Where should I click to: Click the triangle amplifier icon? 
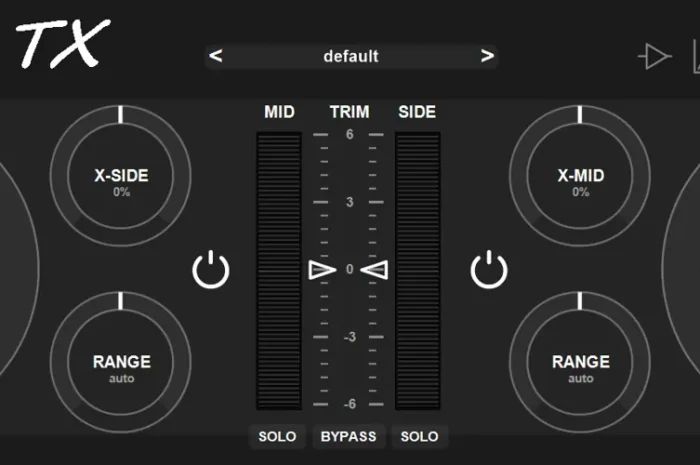click(x=654, y=57)
